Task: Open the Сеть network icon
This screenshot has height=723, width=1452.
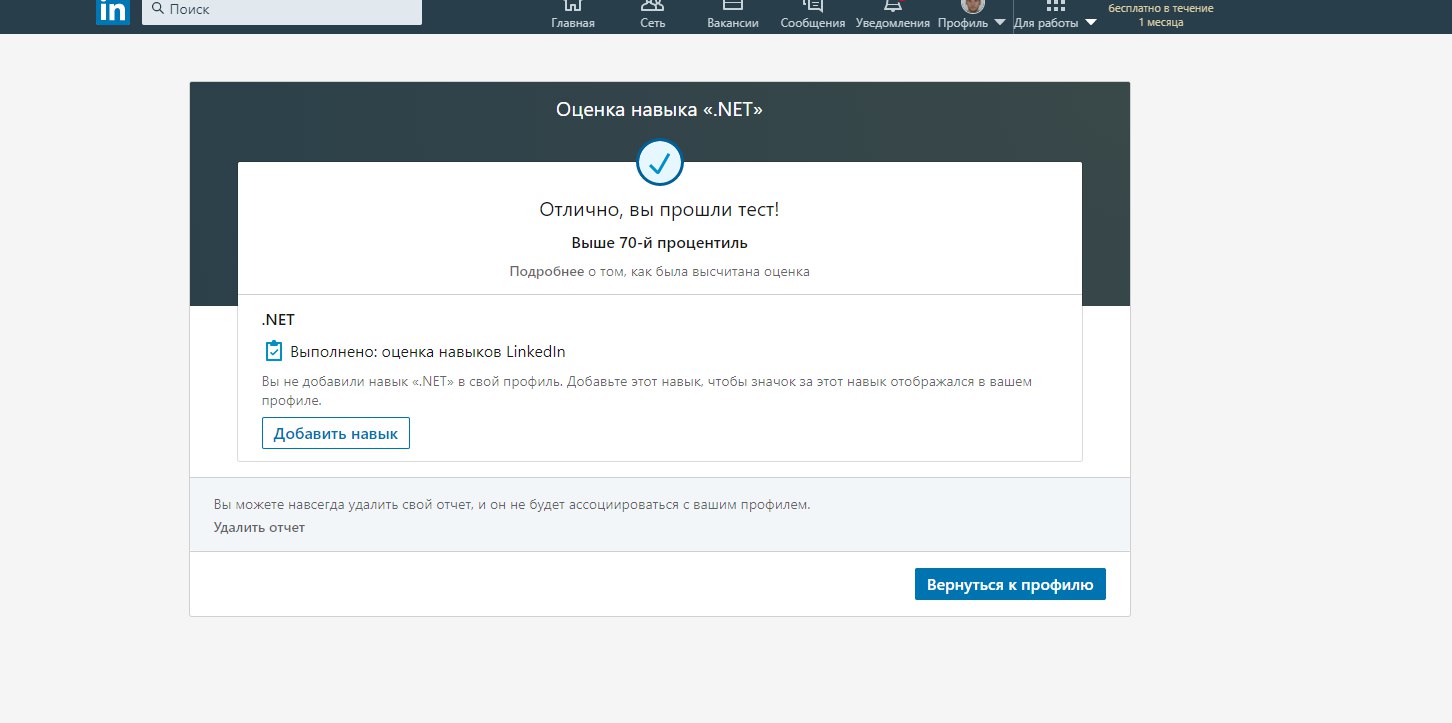Action: pyautogui.click(x=652, y=5)
